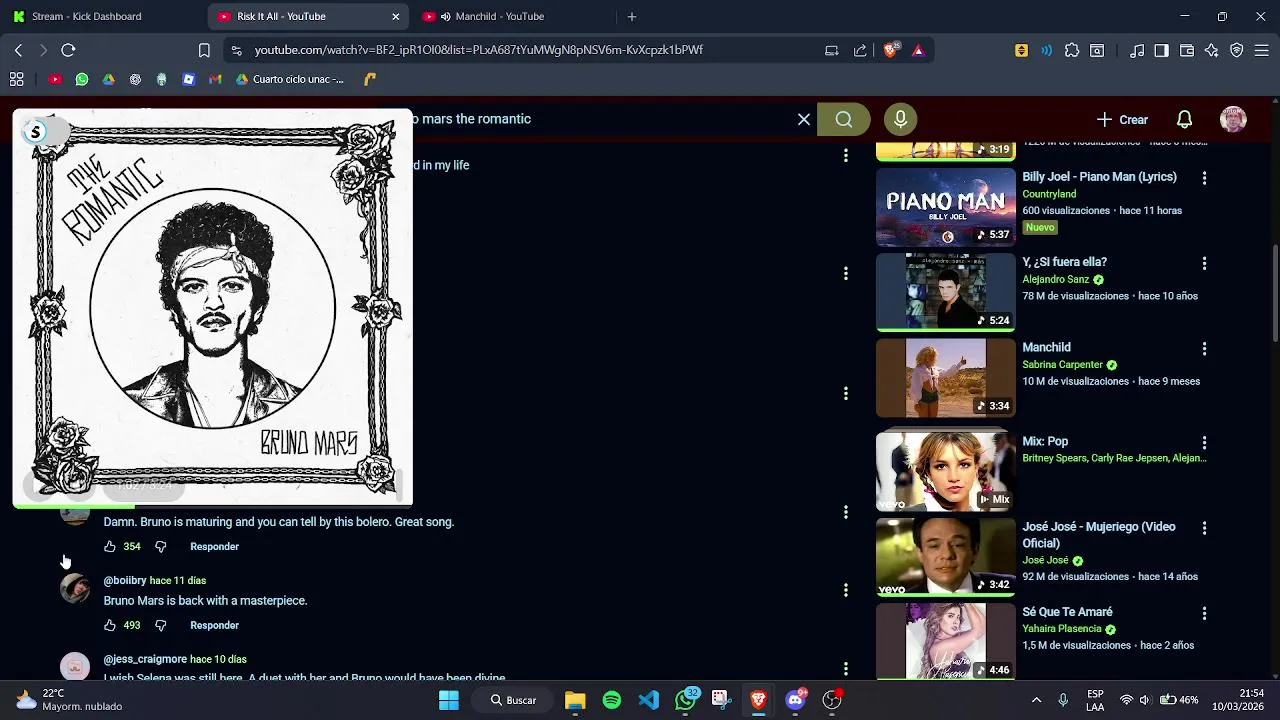The height and width of the screenshot is (720, 1280).
Task: Open José José - Mujeriego video title
Action: [1098, 535]
